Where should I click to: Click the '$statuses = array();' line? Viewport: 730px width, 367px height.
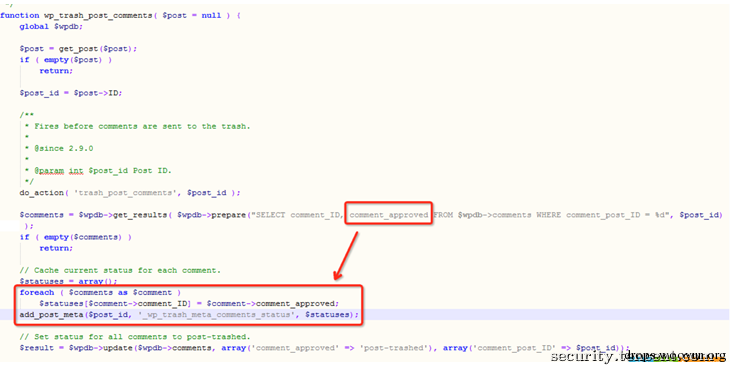pyautogui.click(x=68, y=282)
